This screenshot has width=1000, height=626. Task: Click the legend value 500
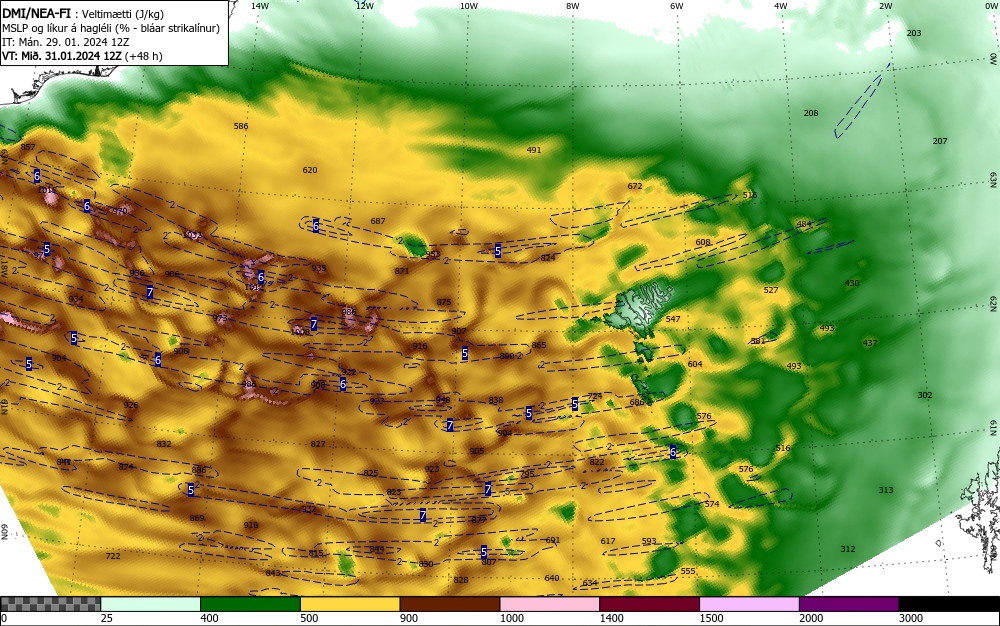(309, 618)
